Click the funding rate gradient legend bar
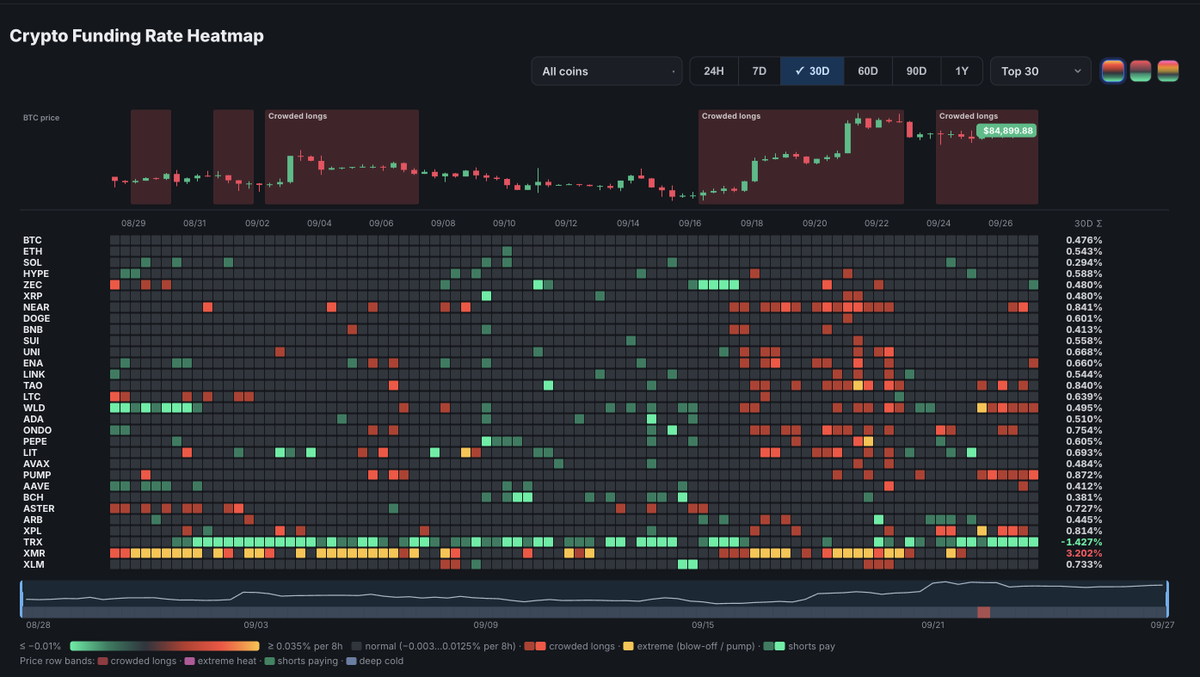Viewport: 1200px width, 677px height. tap(166, 646)
